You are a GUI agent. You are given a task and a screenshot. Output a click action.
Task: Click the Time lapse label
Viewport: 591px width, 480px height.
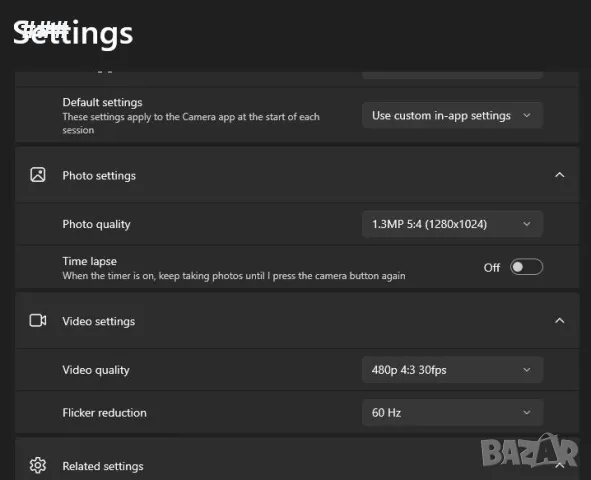[x=90, y=261]
